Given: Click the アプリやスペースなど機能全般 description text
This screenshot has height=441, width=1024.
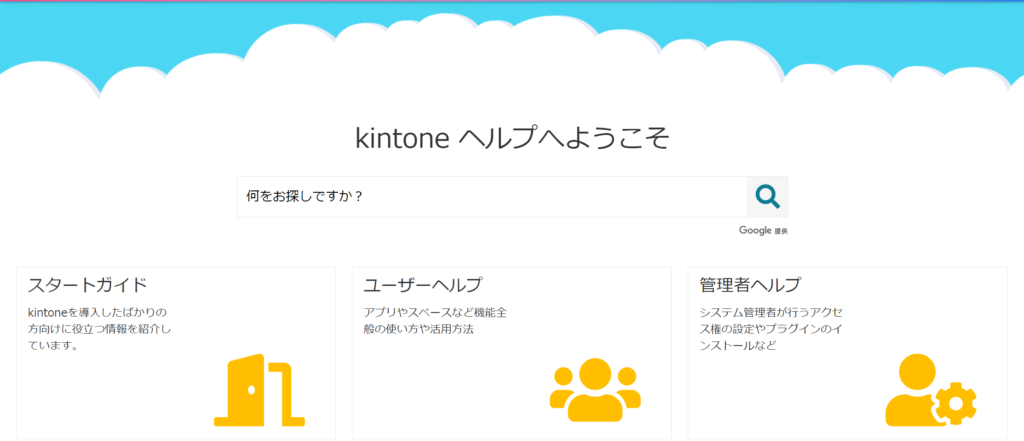Looking at the screenshot, I should pos(435,320).
